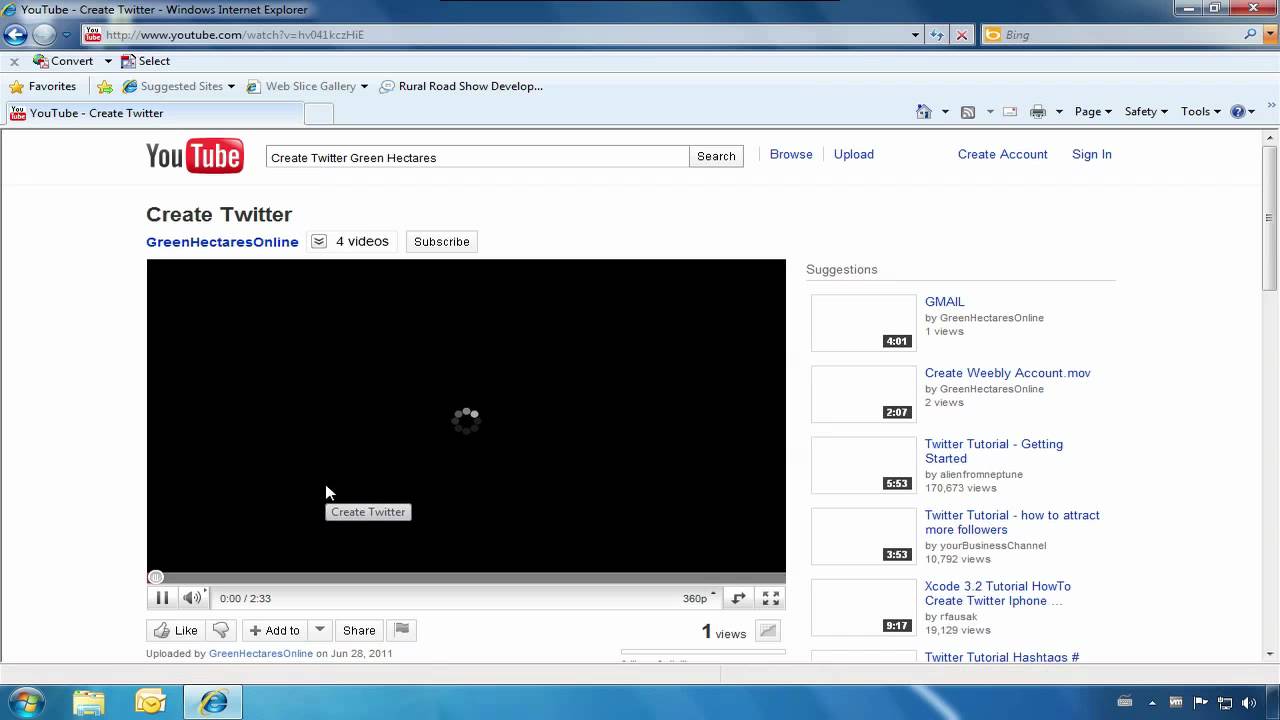Click the YouTube Search button
The width and height of the screenshot is (1280, 720).
tap(716, 156)
